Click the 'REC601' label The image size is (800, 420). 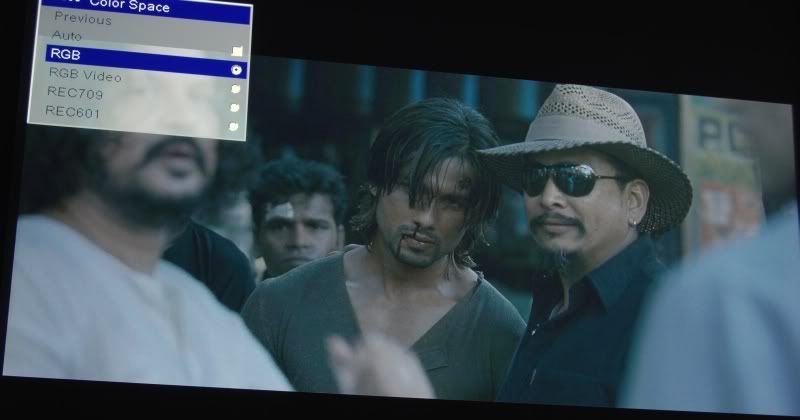tap(72, 112)
